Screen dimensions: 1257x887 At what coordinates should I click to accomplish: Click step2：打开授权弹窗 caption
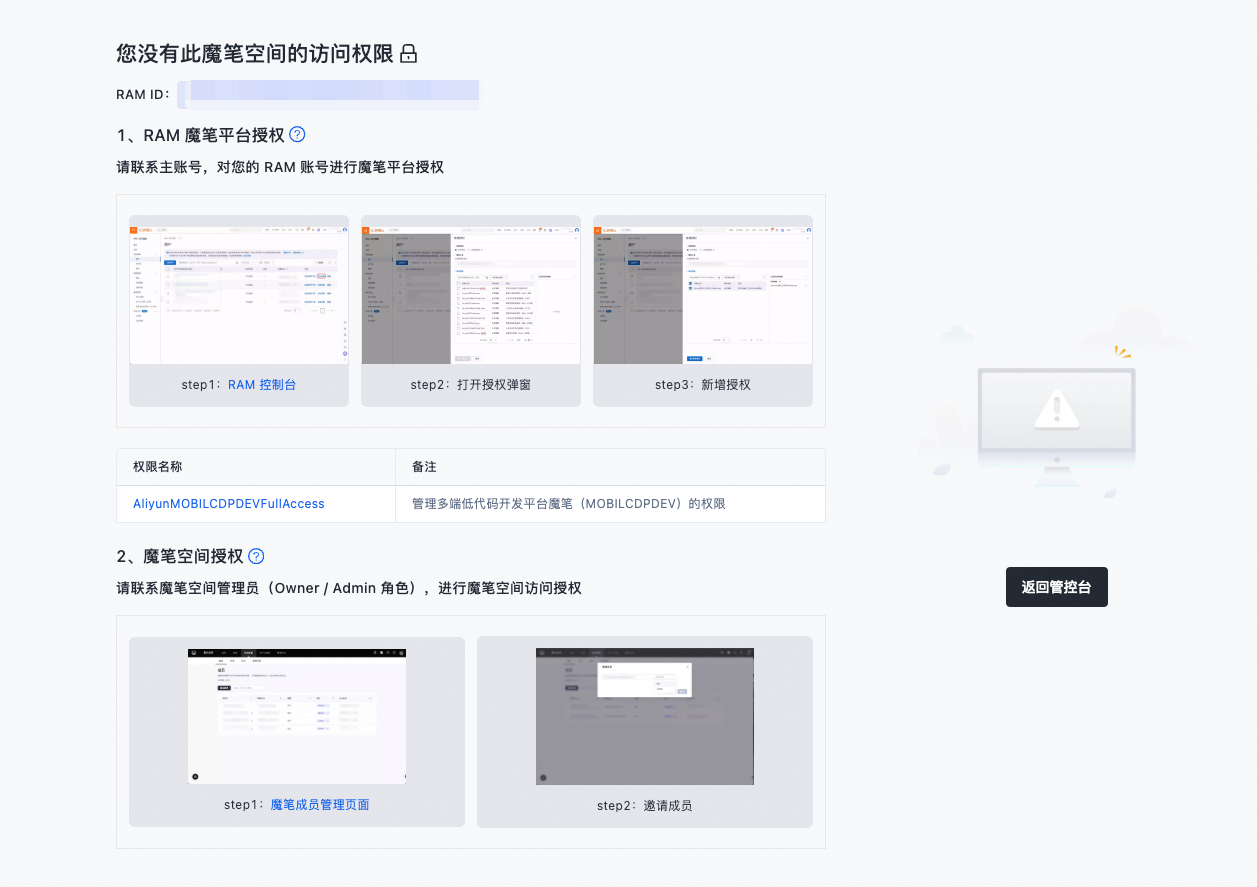[470, 384]
